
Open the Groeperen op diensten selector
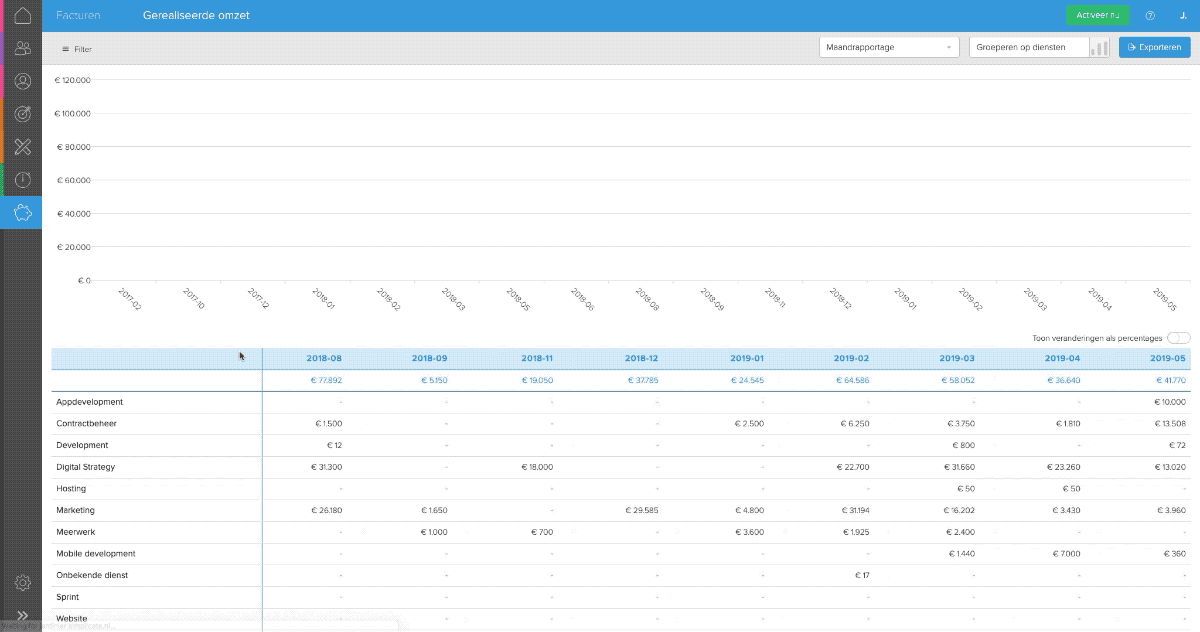1029,47
